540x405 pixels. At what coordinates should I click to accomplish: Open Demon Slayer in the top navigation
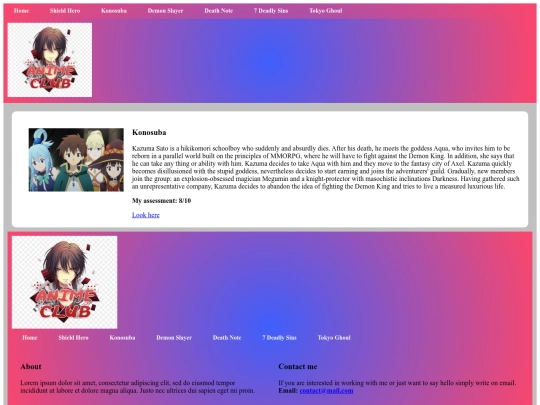point(165,11)
